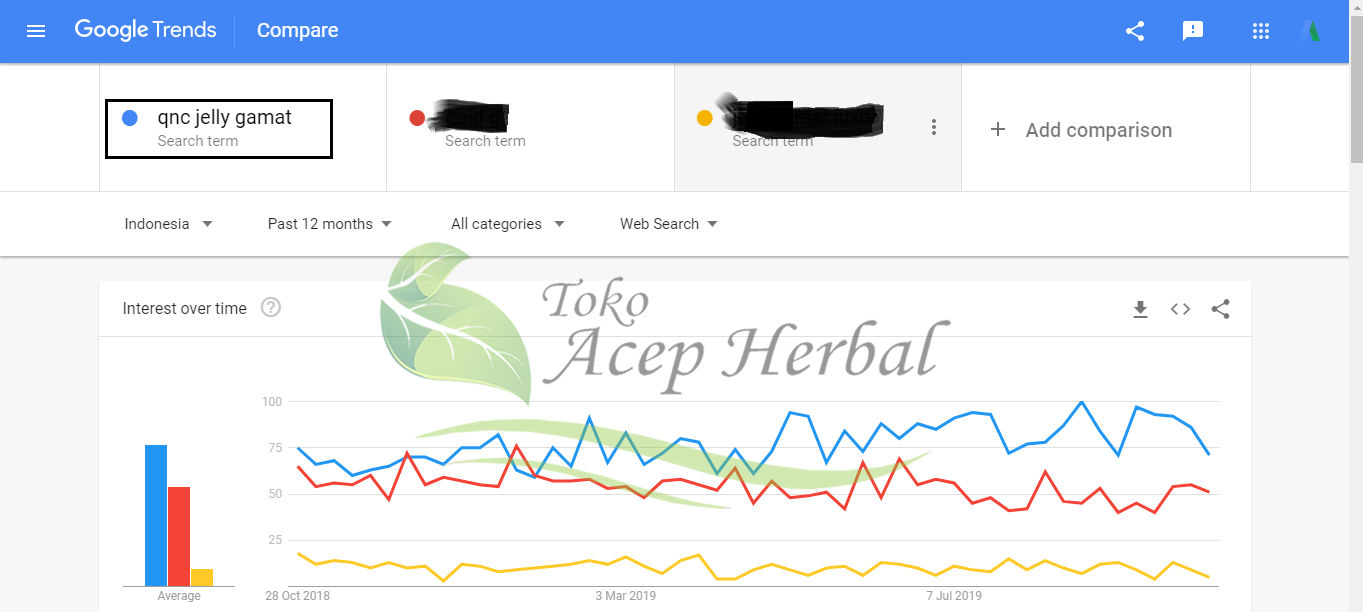Click the blue average bar
The height and width of the screenshot is (612, 1363).
point(156,515)
